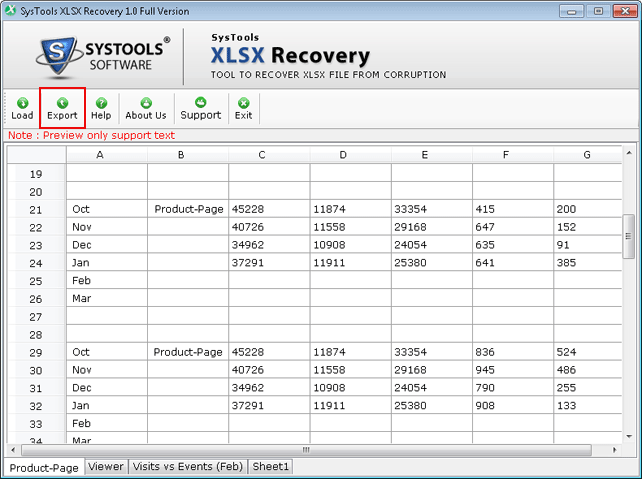Click the horizontal scrollbar right arrow
Screen dimensions: 642x479
click(x=613, y=450)
